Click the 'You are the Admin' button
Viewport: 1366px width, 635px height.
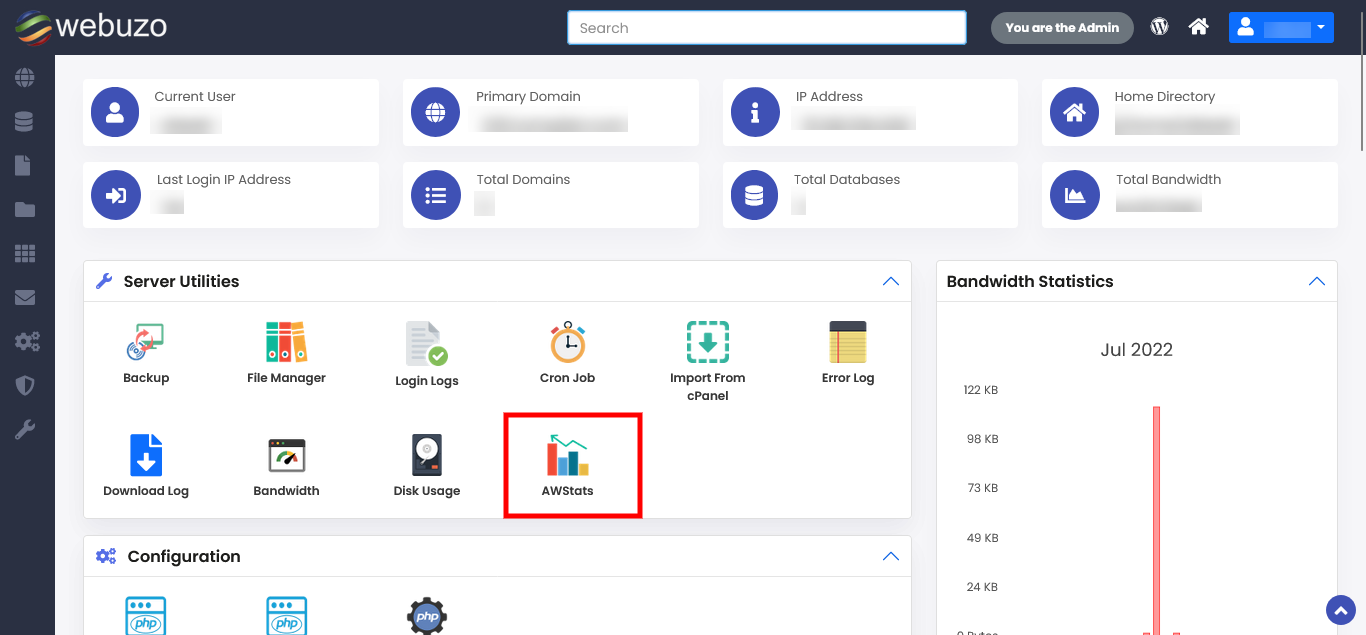[x=1062, y=27]
